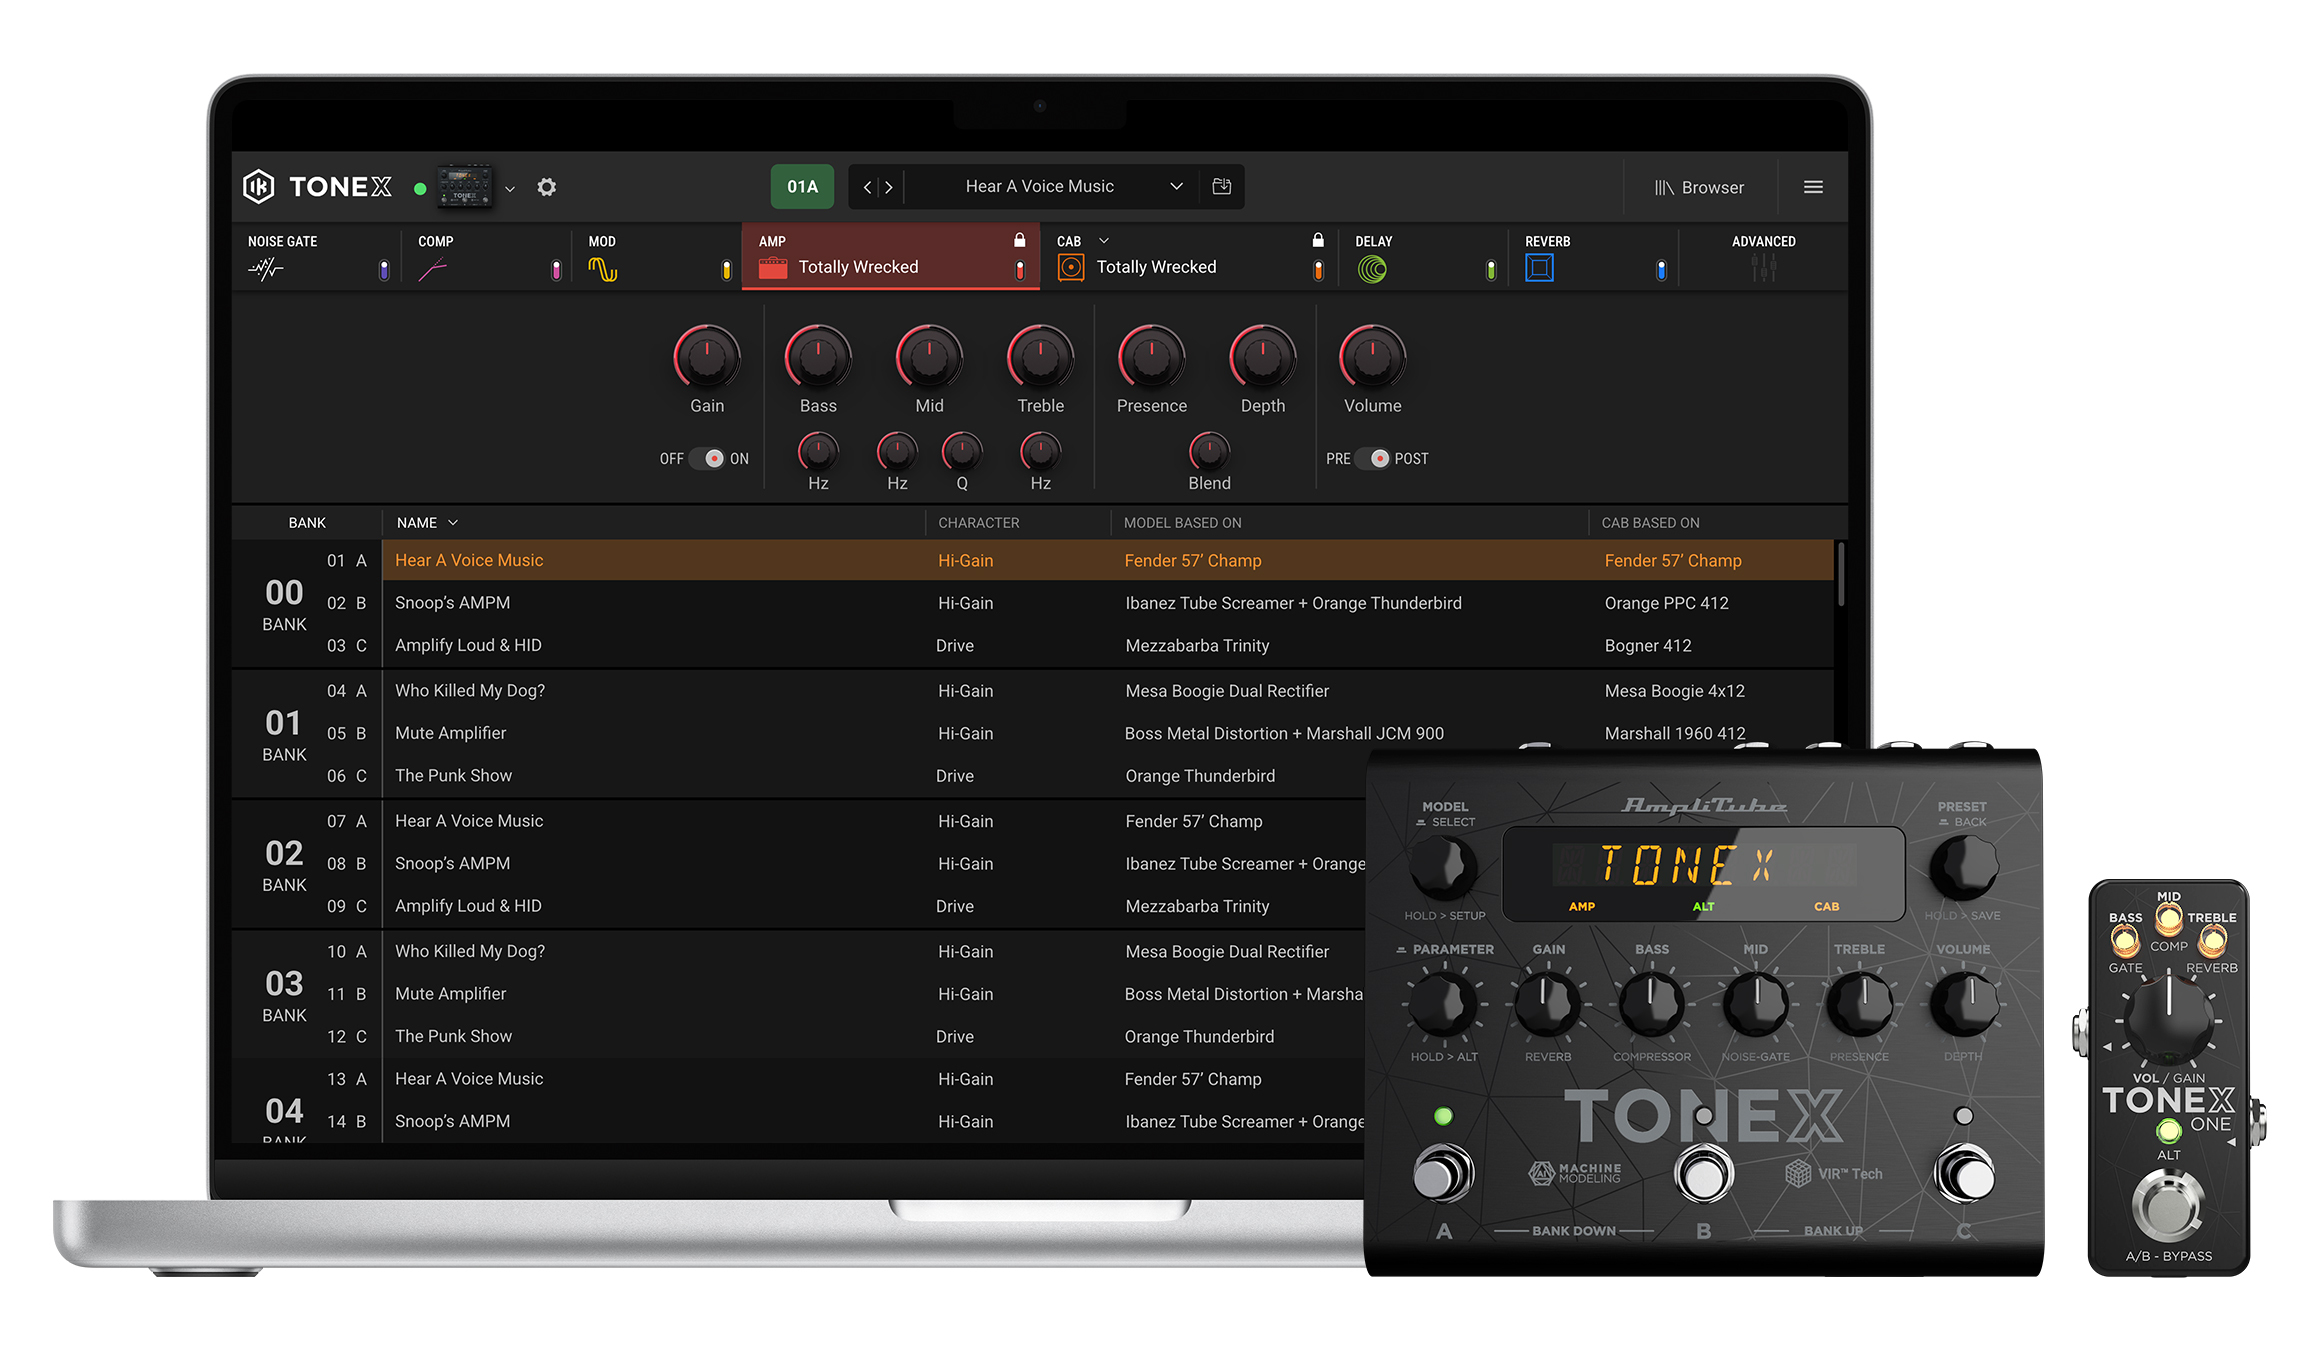
Task: Click the CAB BASED ON column header
Action: coord(1650,523)
